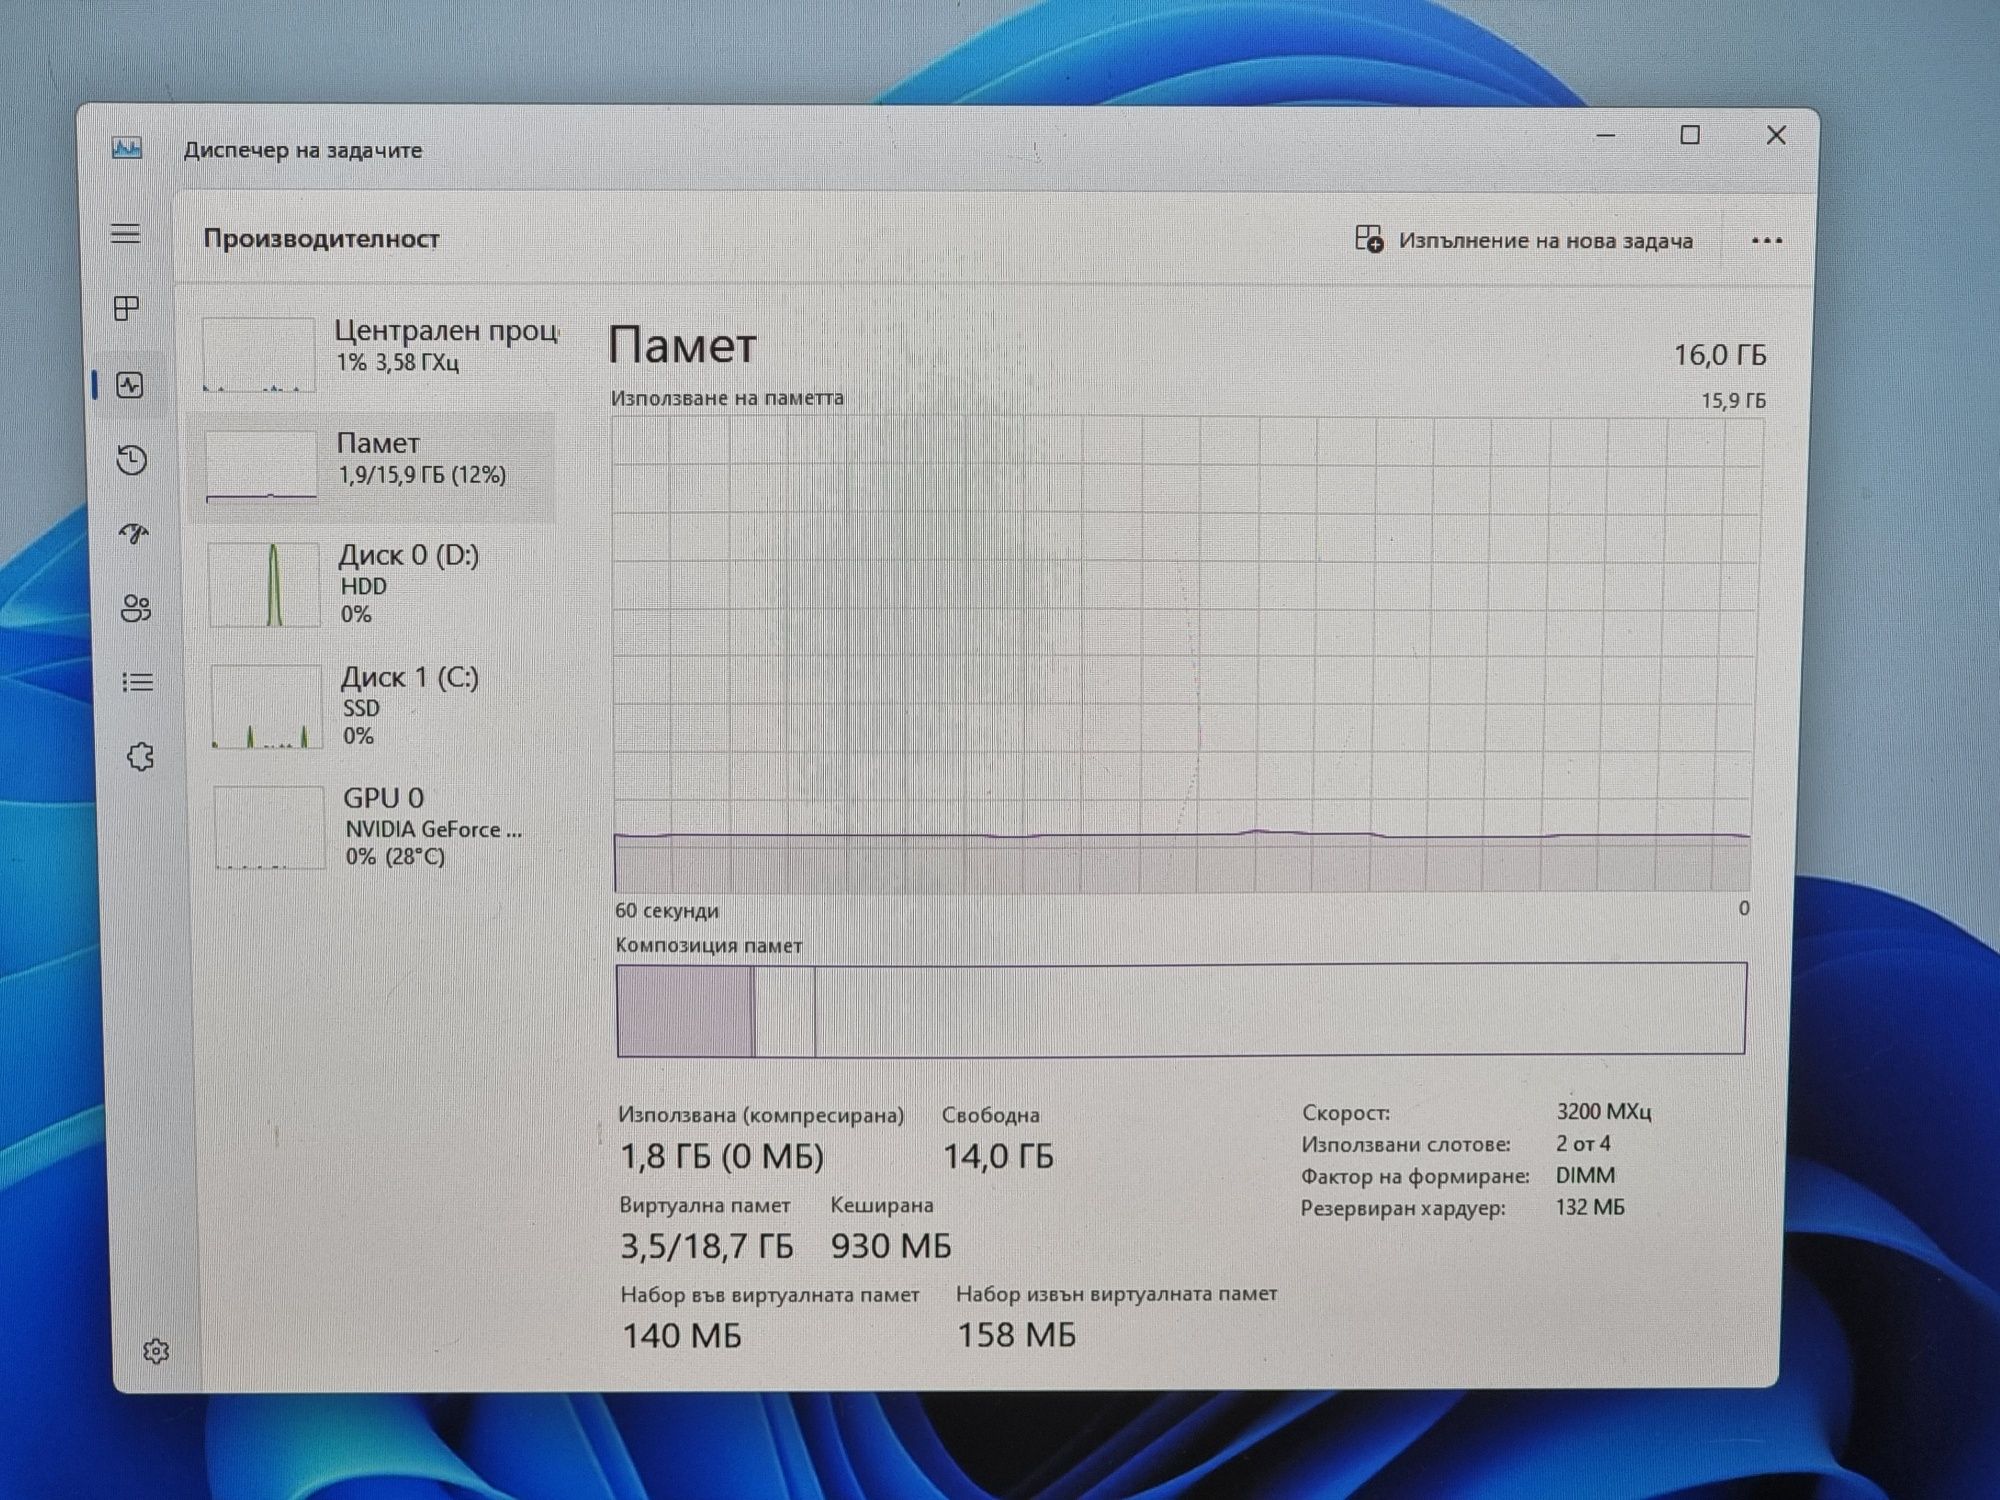Viewport: 2000px width, 1500px height.
Task: Click the in-use segment of memory composition
Action: tap(685, 1010)
